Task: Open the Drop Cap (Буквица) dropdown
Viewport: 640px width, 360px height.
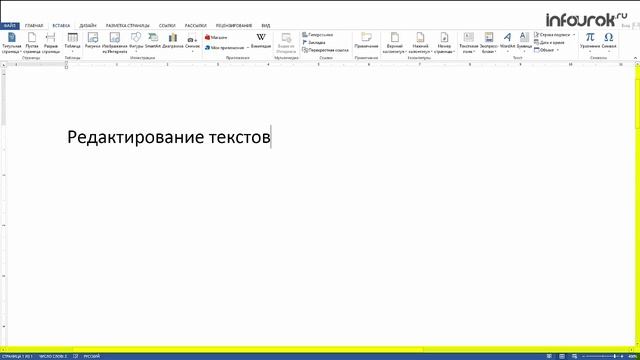Action: (524, 43)
